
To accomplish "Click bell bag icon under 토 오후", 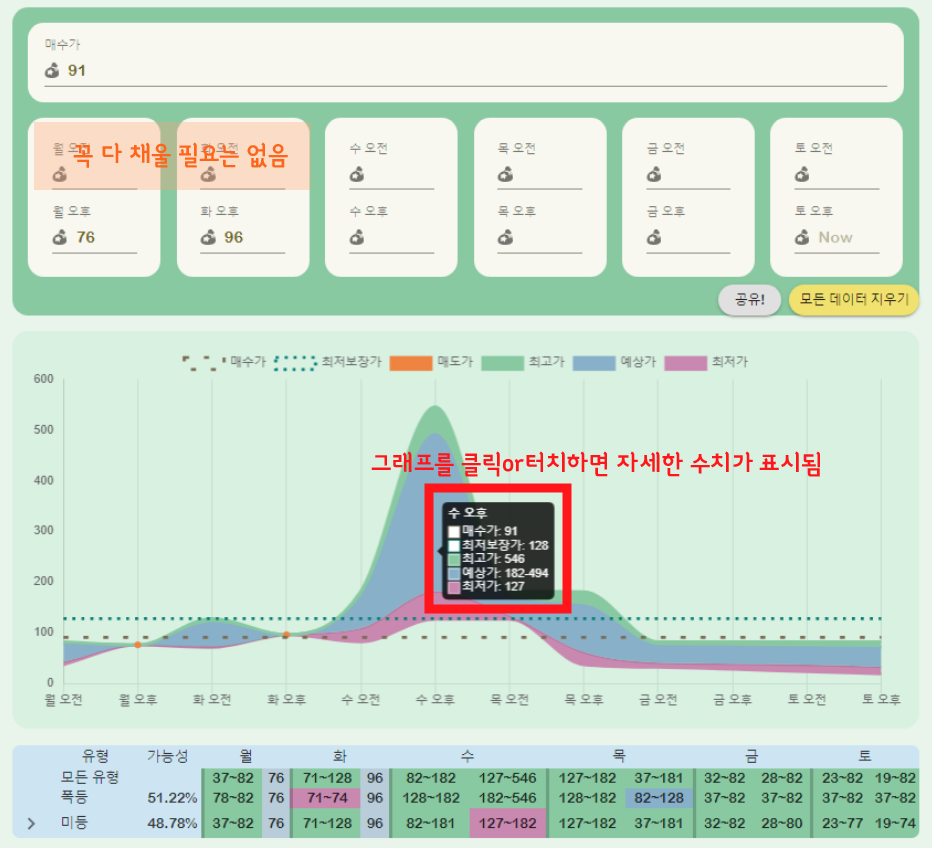I will [802, 238].
